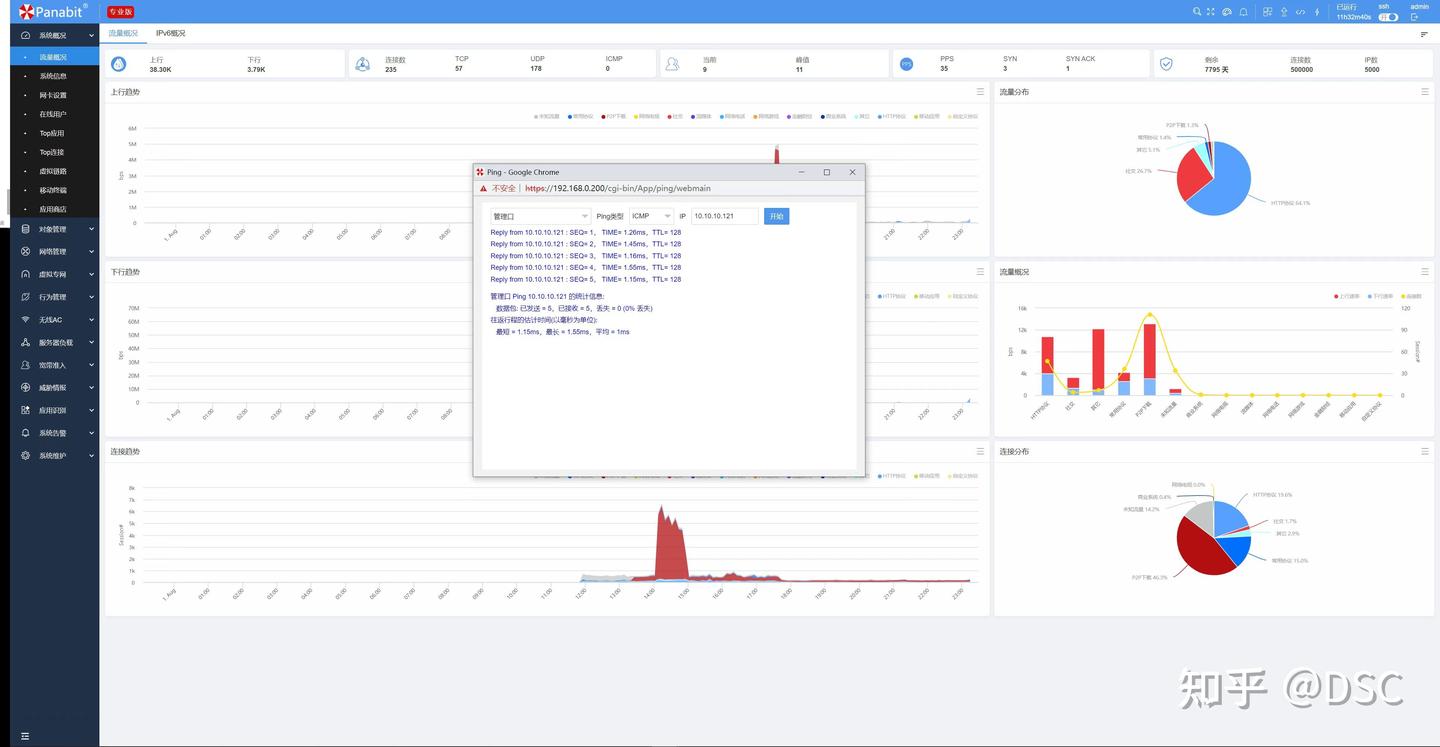Click the lightning bolt icon in header

[x=1317, y=12]
